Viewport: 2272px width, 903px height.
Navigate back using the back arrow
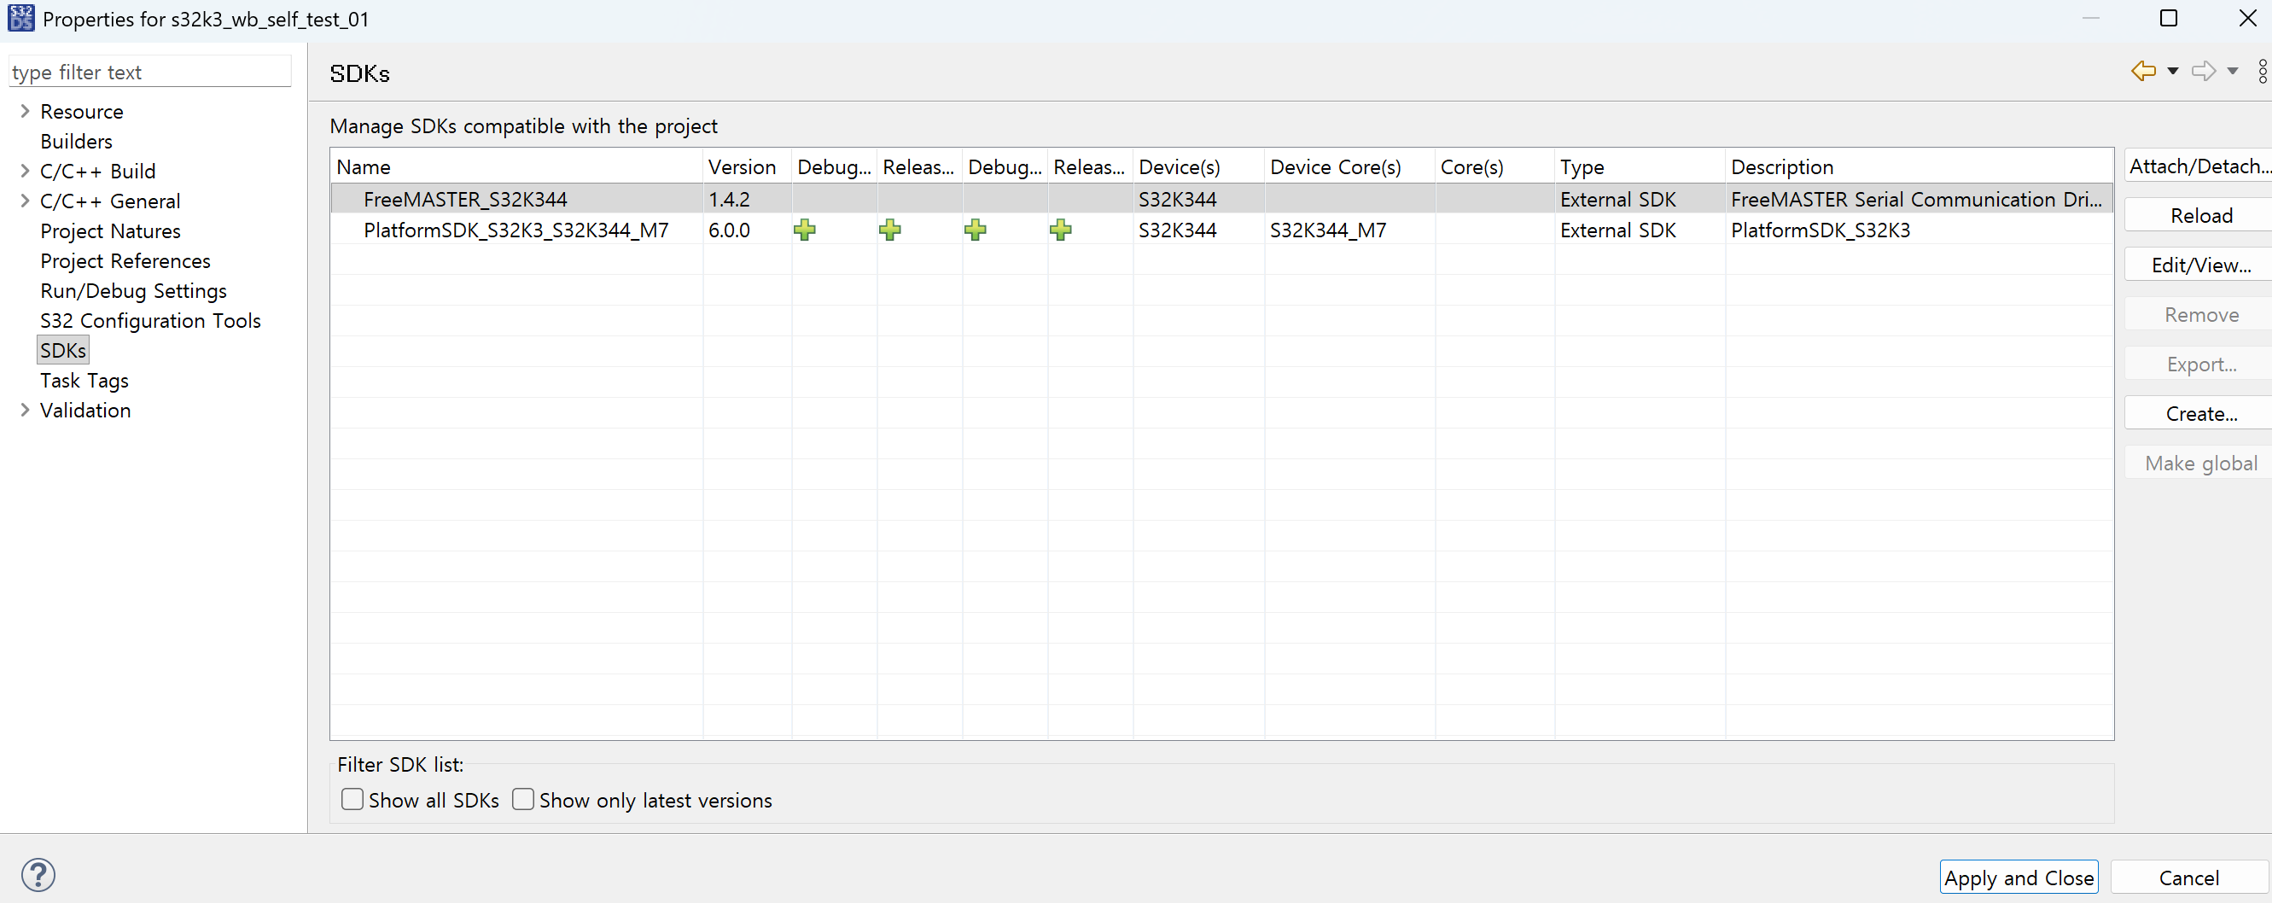(2144, 71)
